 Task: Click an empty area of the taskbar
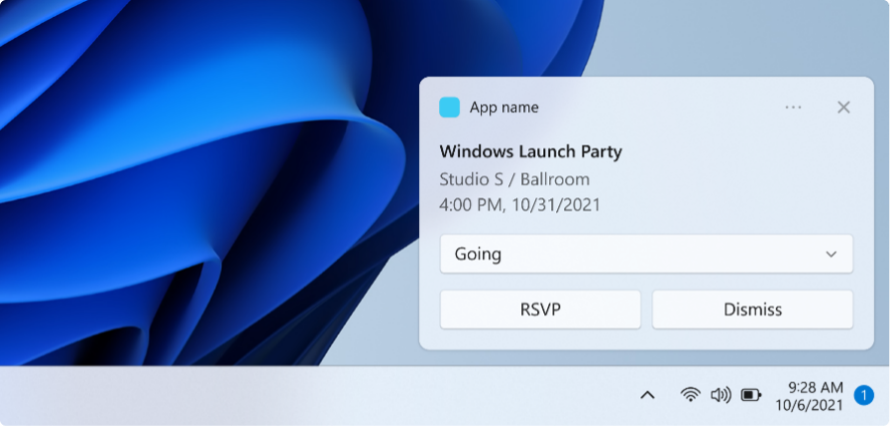(x=300, y=395)
